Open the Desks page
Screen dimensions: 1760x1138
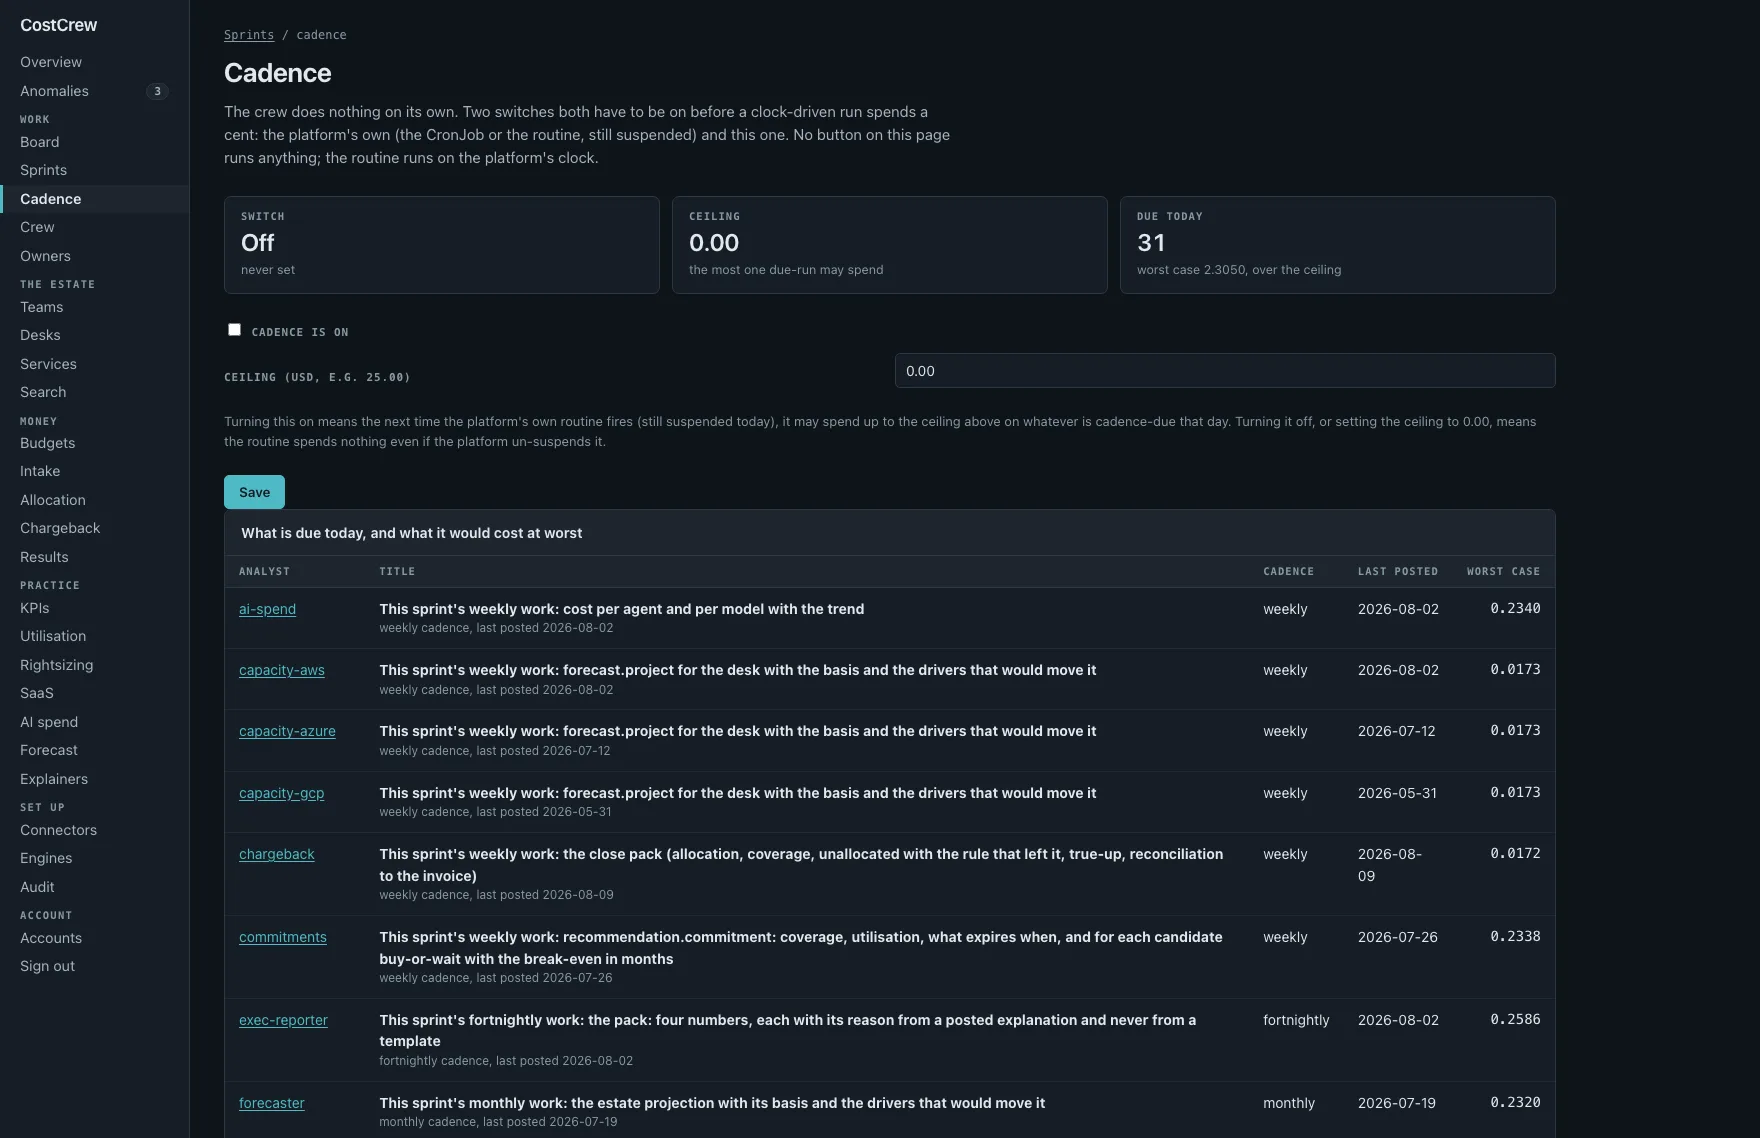[94, 335]
